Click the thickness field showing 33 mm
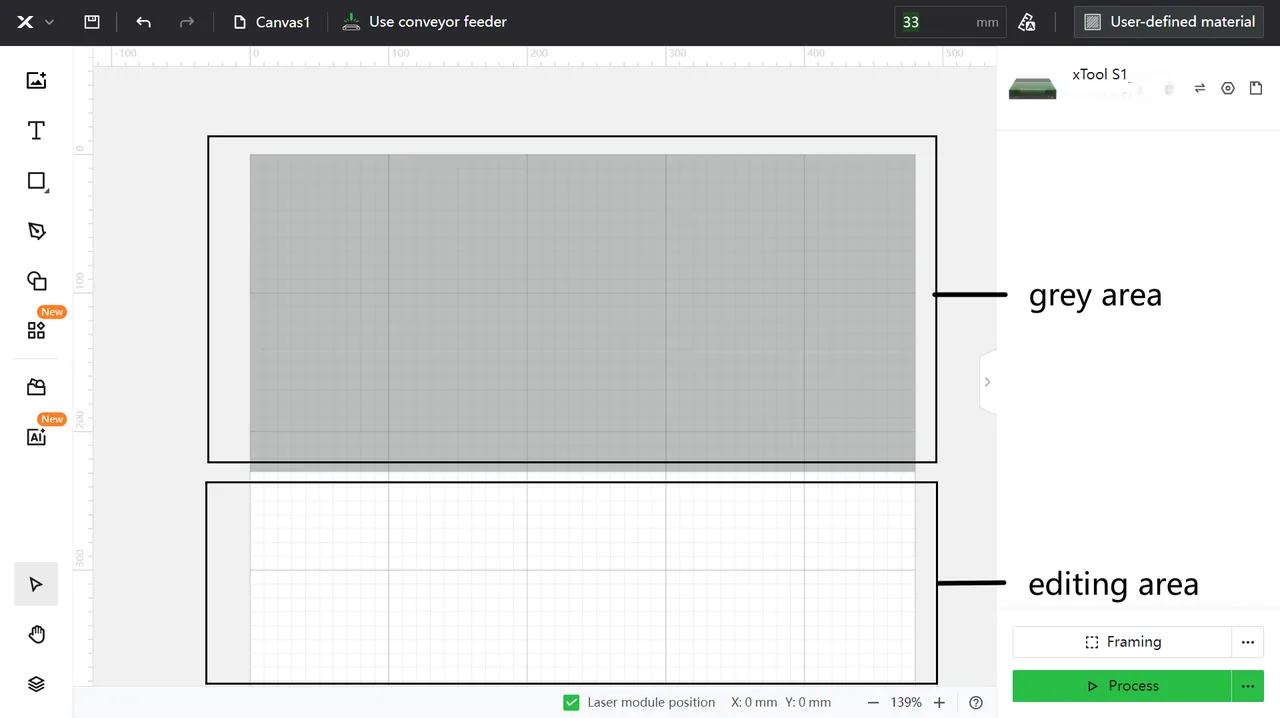Viewport: 1280px width, 718px height. (x=950, y=22)
